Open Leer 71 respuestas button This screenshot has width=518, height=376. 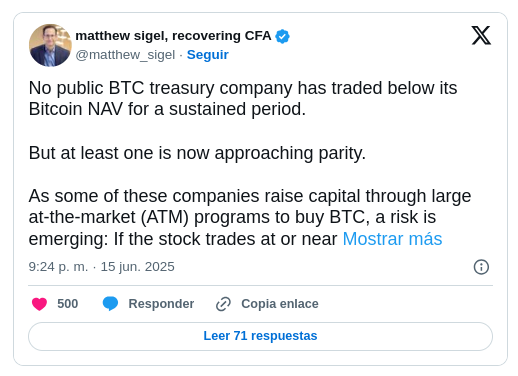260,336
